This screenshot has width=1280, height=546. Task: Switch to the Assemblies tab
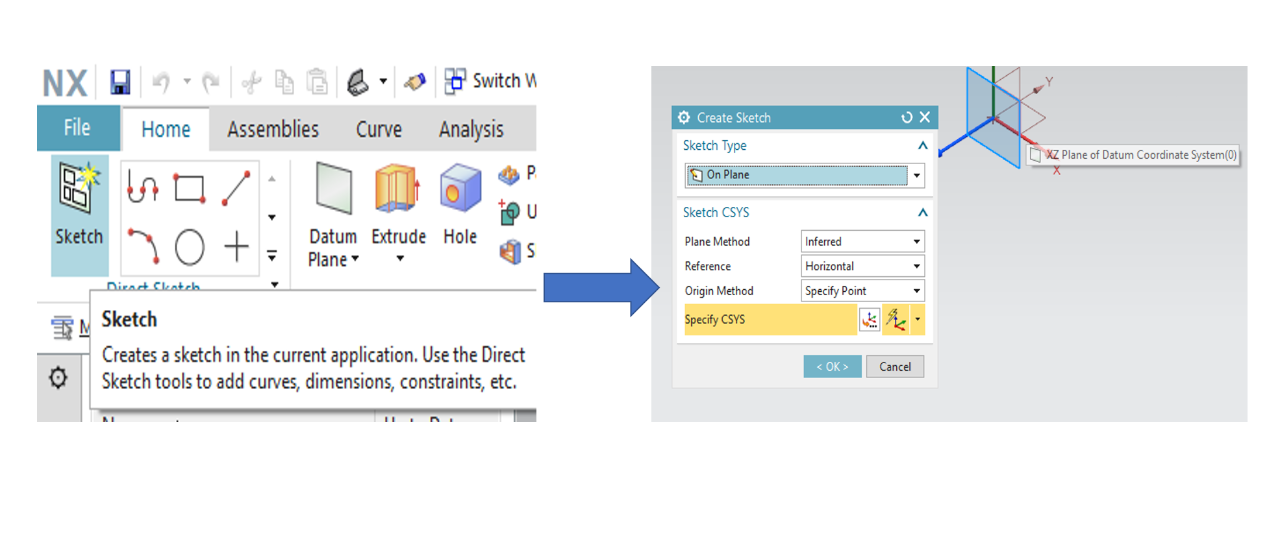pos(273,129)
